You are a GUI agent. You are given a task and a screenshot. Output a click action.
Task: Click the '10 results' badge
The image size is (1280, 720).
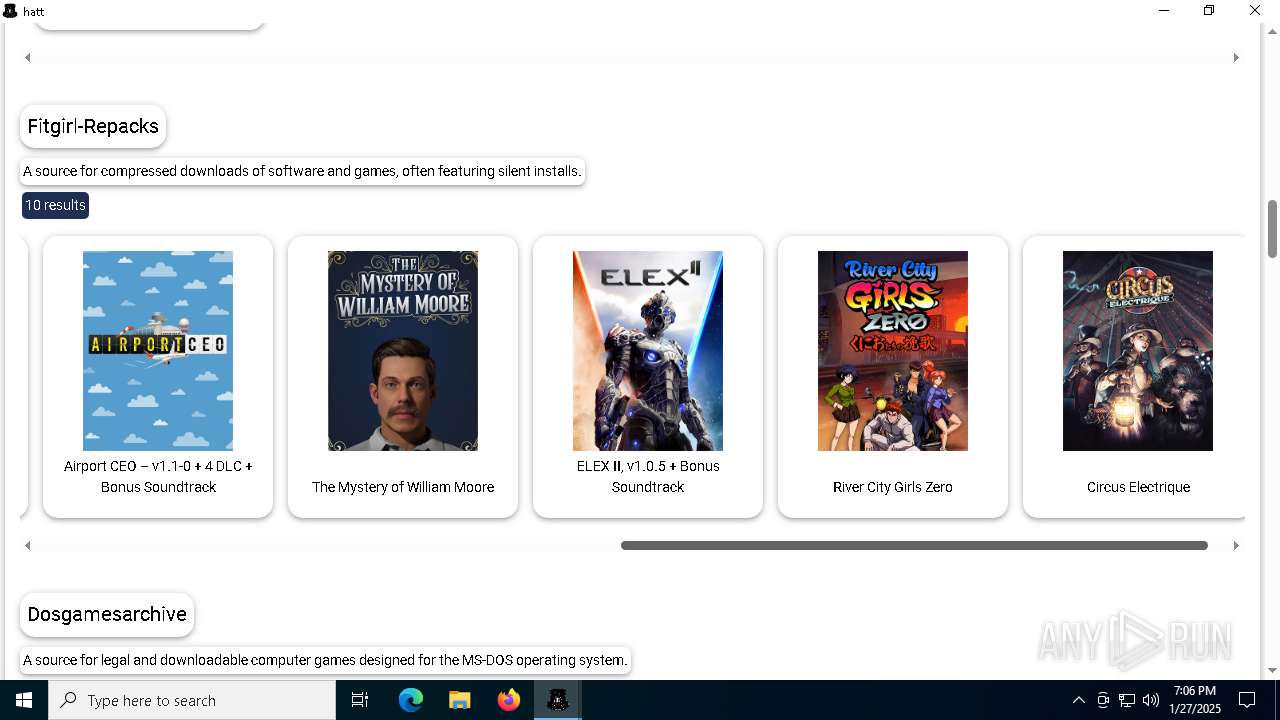click(55, 205)
